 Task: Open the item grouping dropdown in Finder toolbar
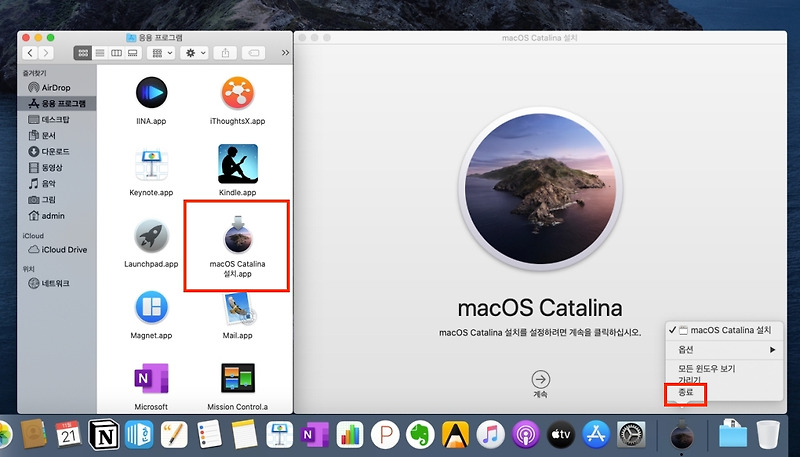click(x=163, y=53)
